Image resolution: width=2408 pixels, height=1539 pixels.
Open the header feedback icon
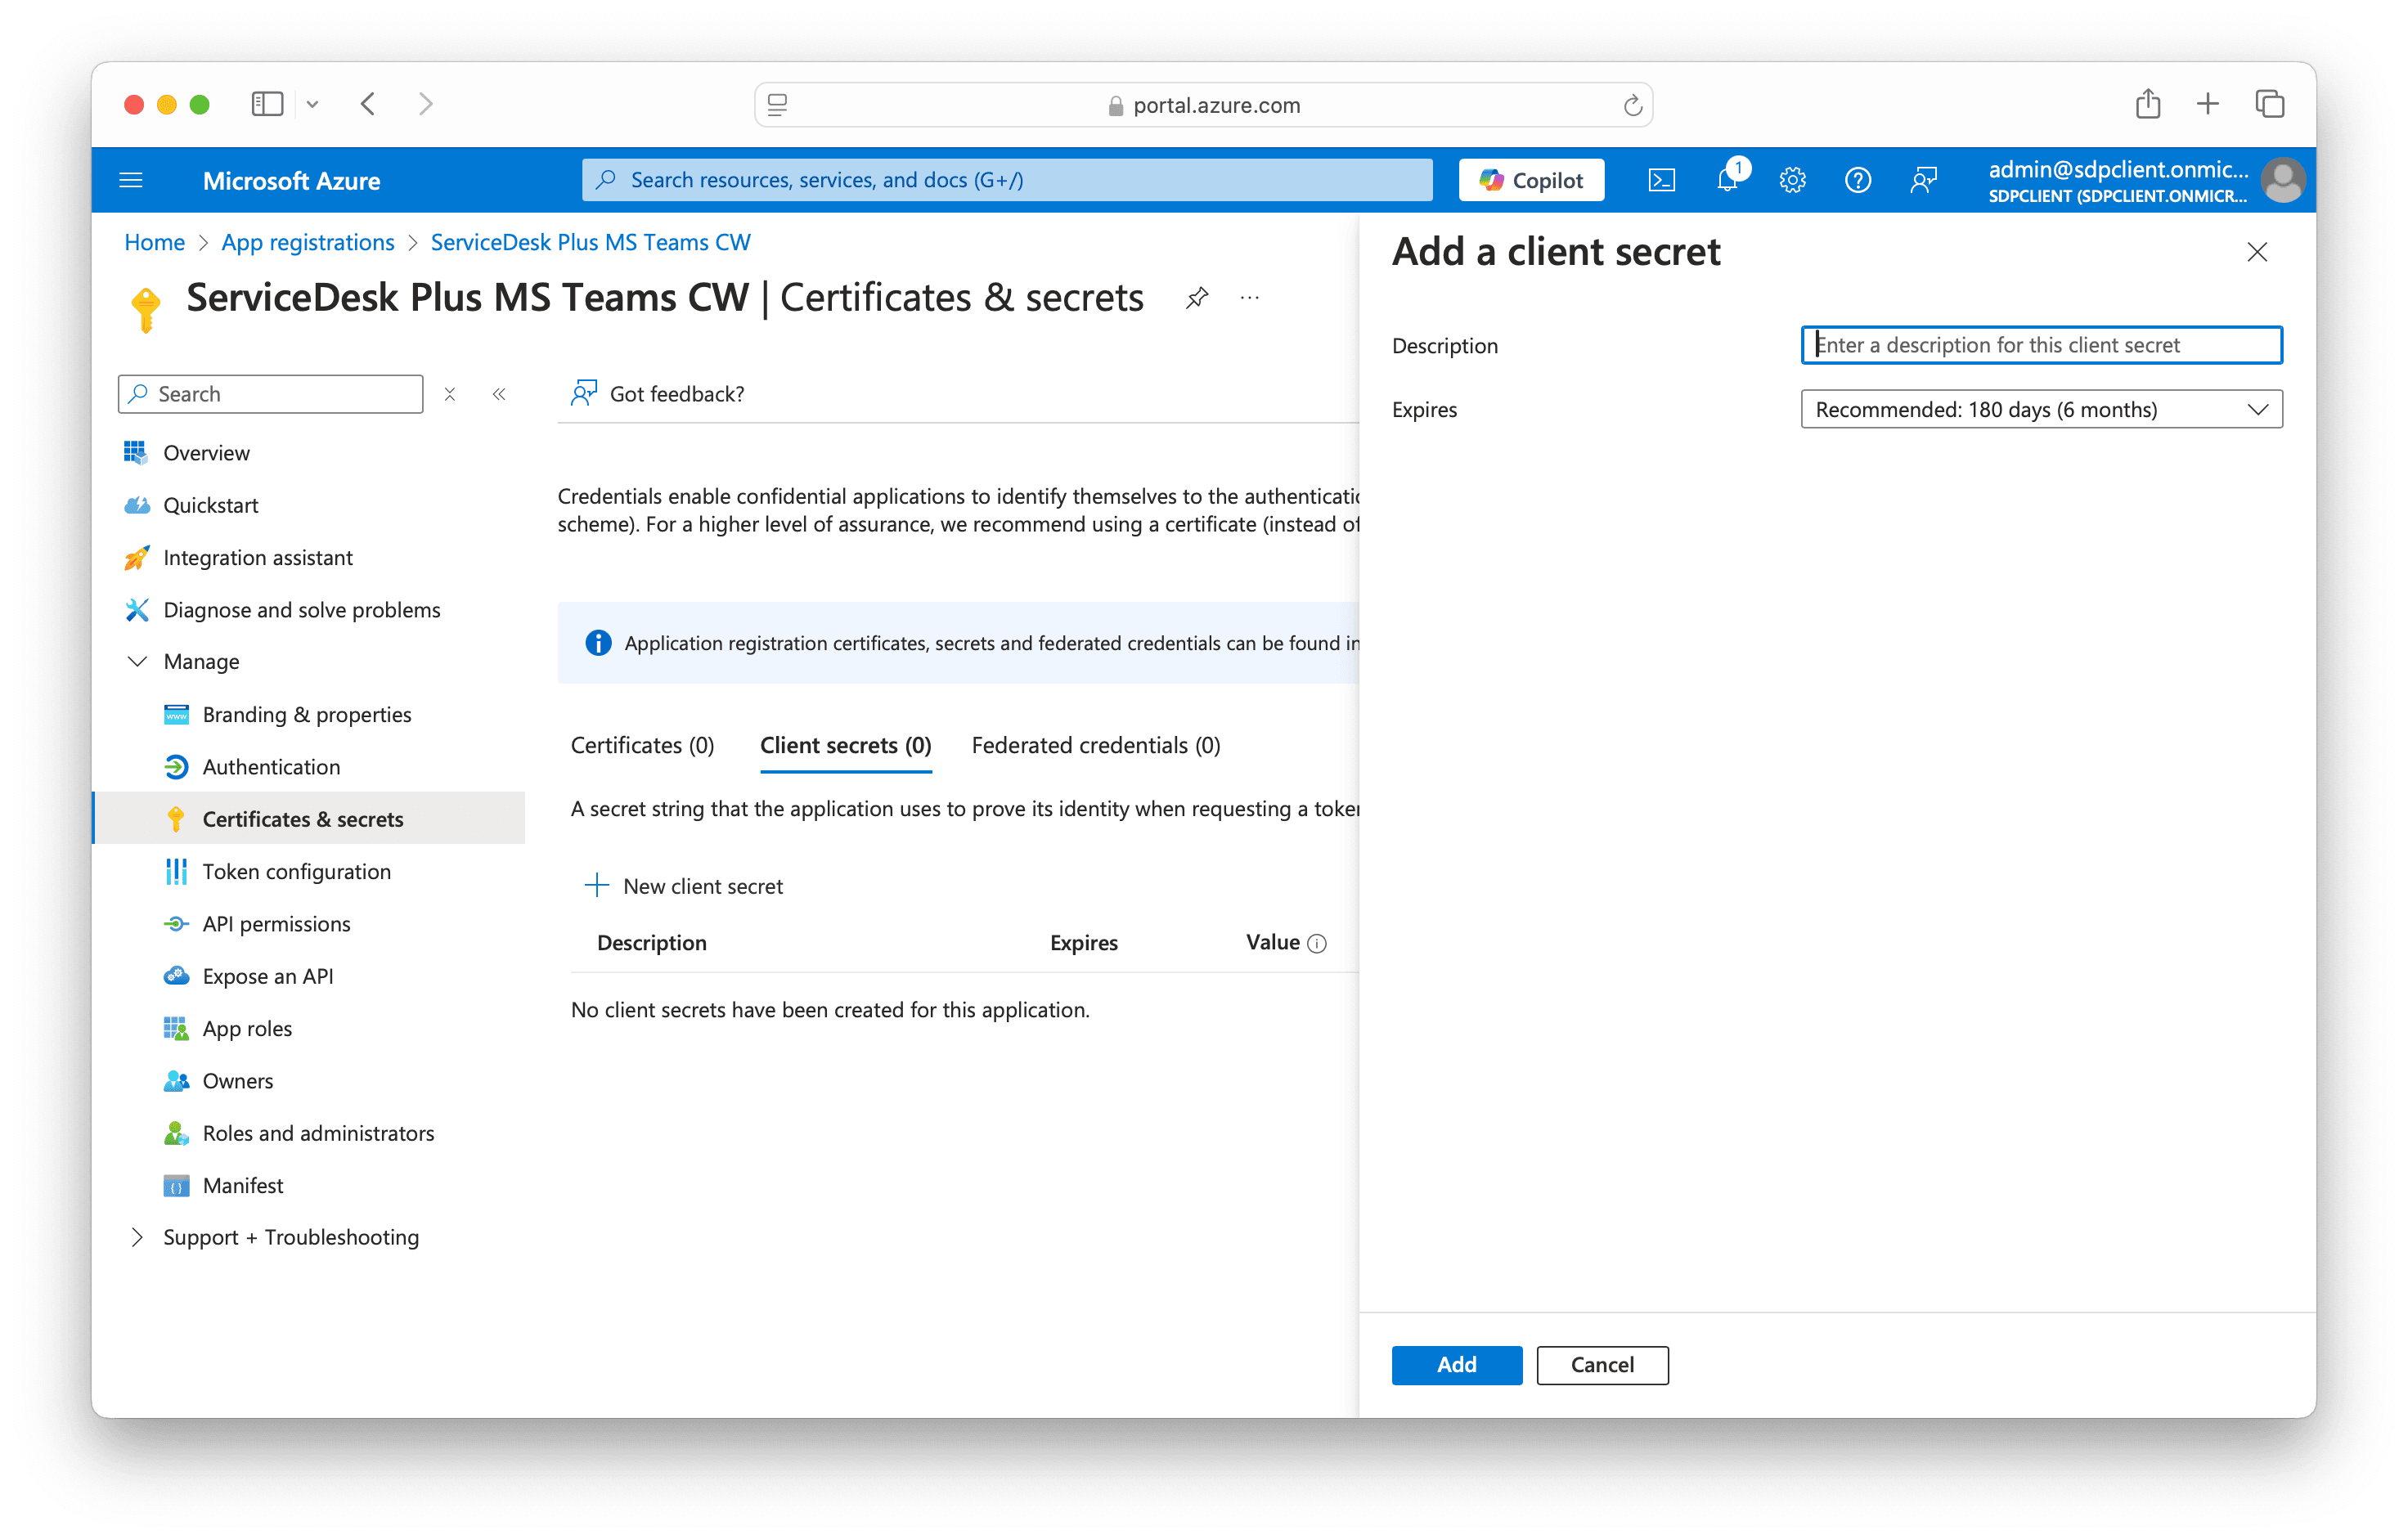coord(1923,180)
